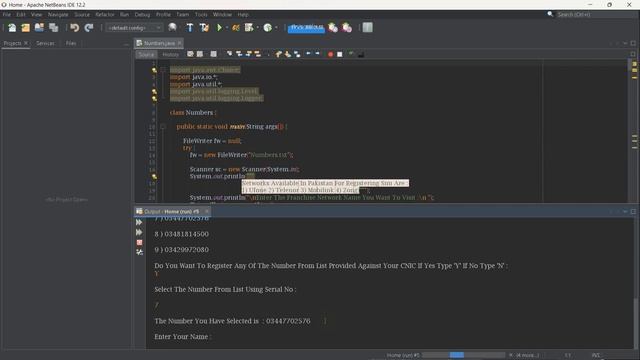Click the Open Project toolbar icon
Viewport: 640px width, 360px height.
[x=39, y=27]
